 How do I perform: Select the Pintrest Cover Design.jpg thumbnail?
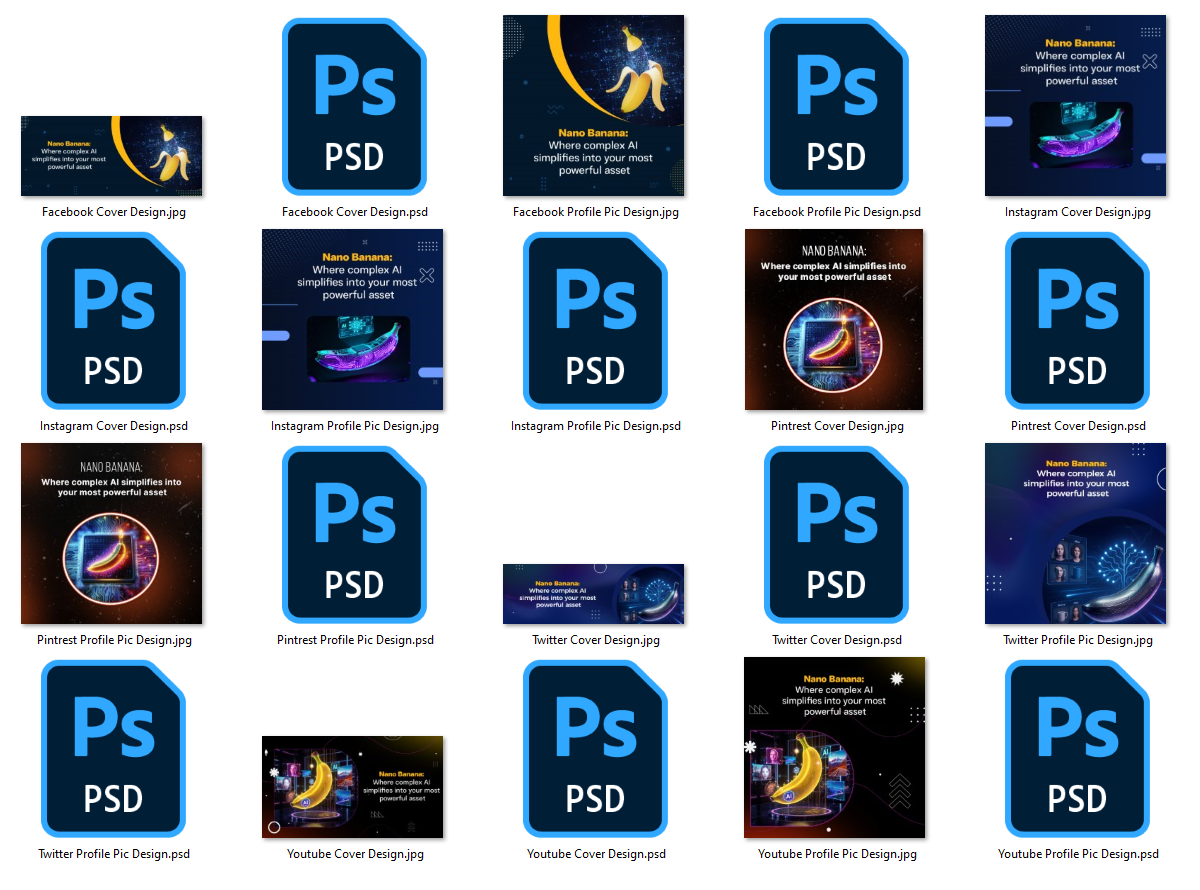[835, 320]
